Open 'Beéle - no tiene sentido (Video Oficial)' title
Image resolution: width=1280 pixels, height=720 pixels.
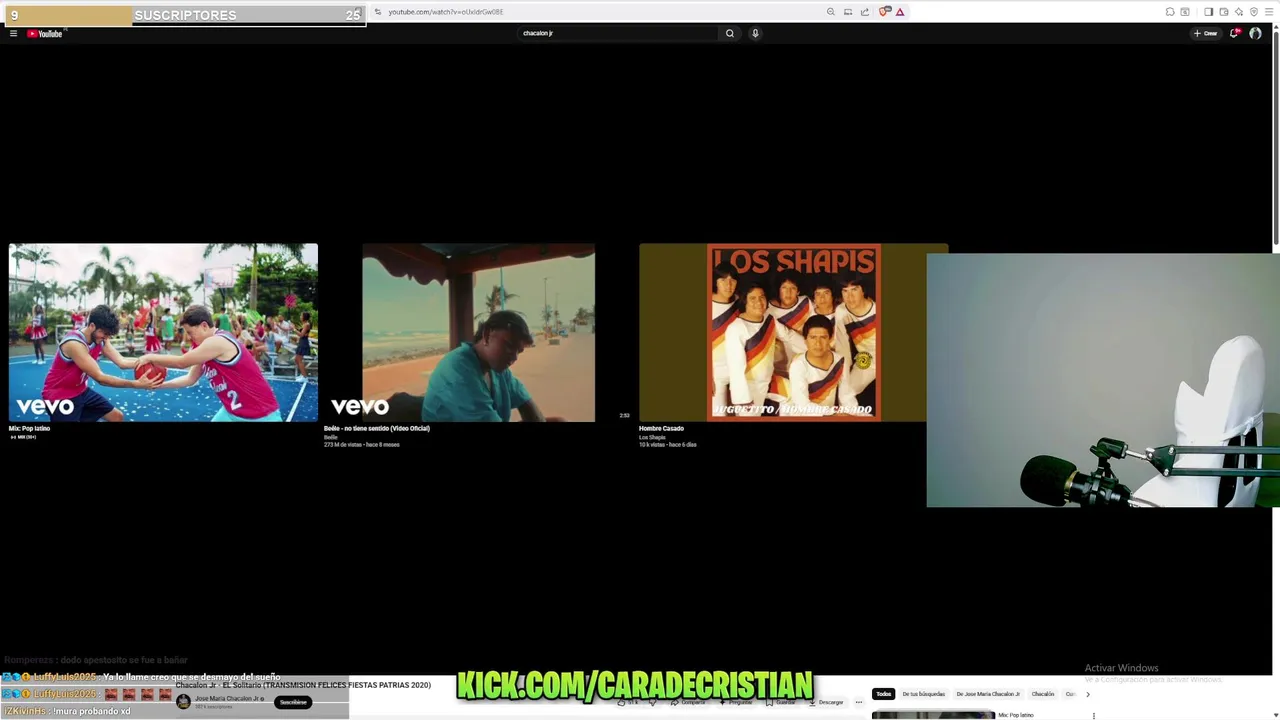click(x=376, y=428)
